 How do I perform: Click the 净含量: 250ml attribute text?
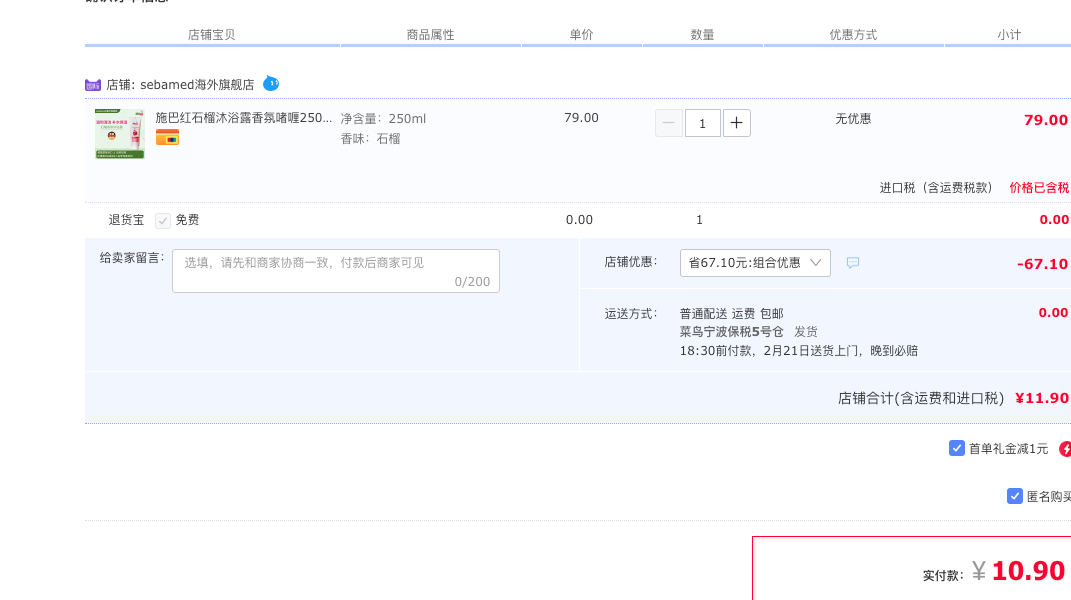click(383, 119)
